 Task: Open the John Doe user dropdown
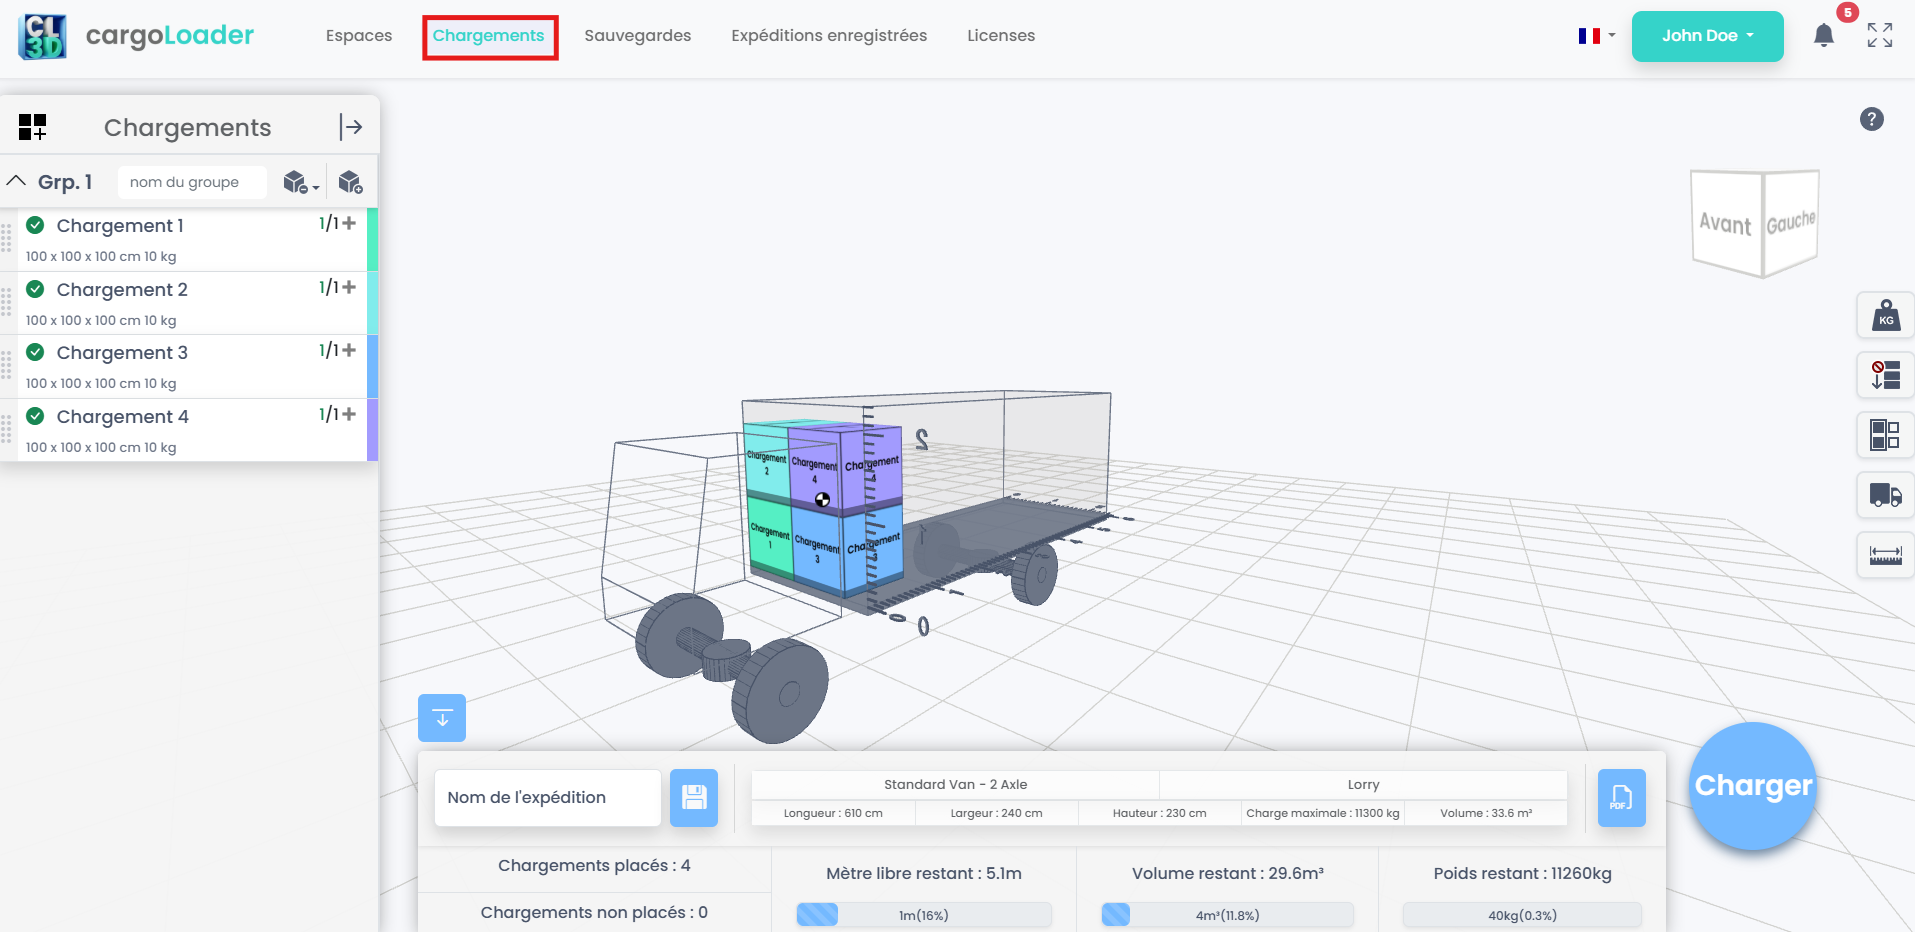click(x=1707, y=36)
